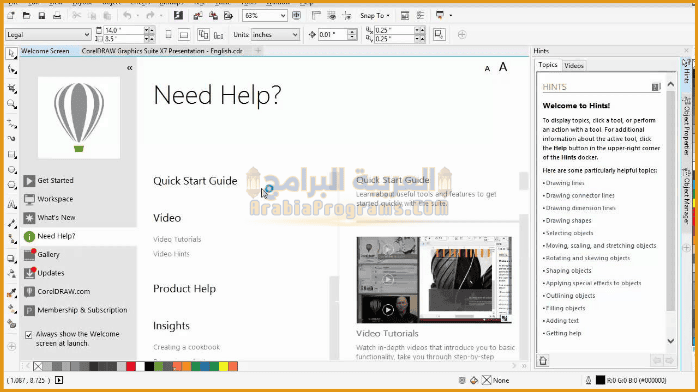The image size is (698, 392).
Task: Open the zoom level dropdown
Action: click(283, 16)
